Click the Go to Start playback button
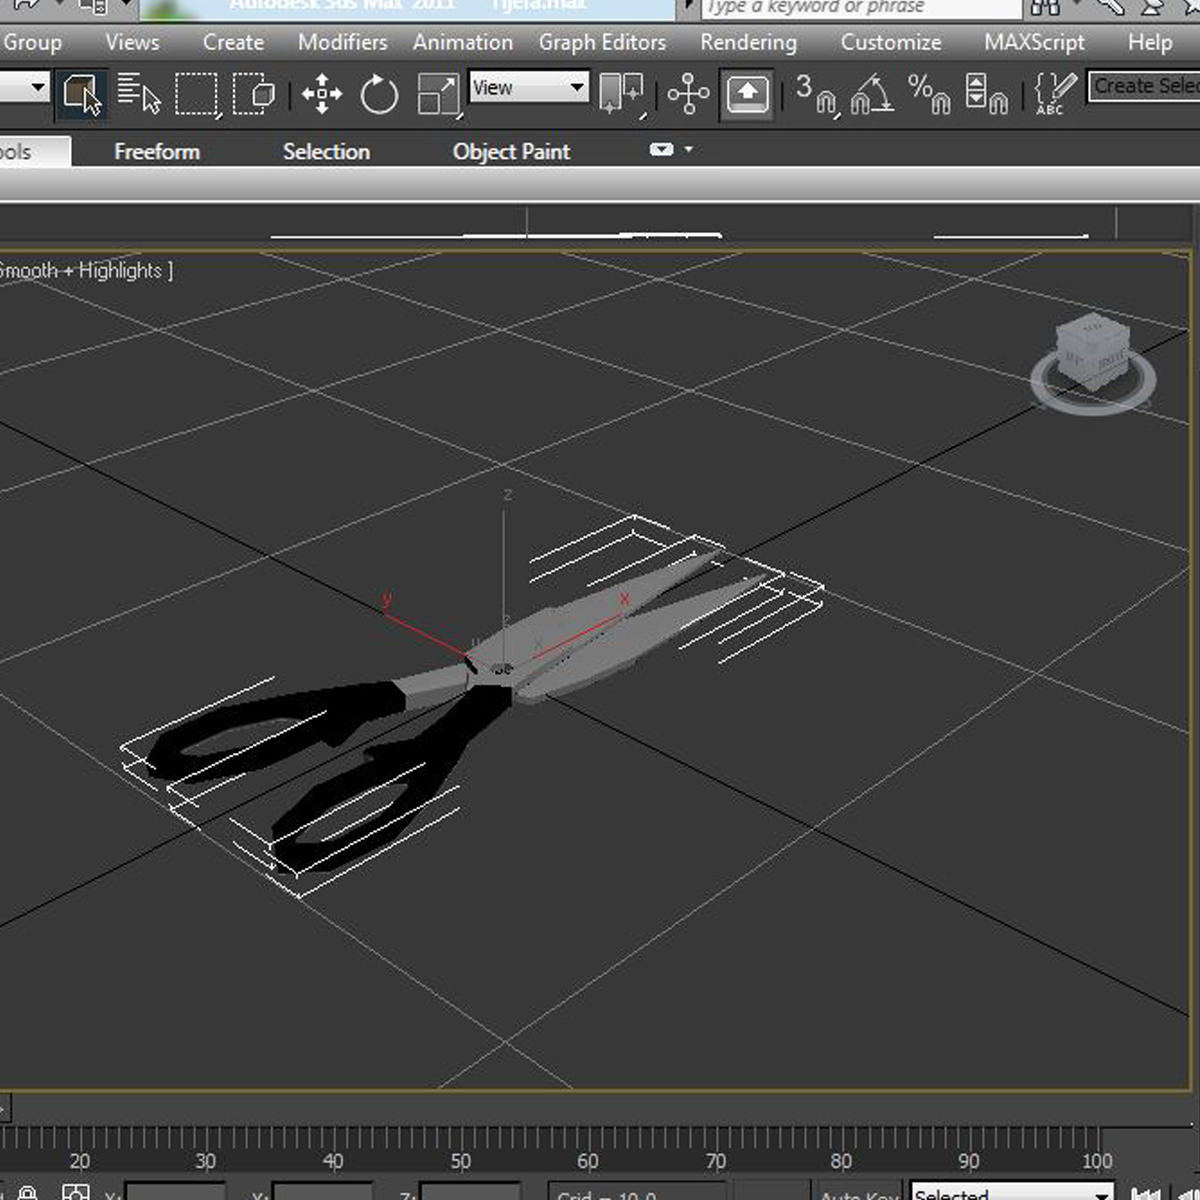Image resolution: width=1200 pixels, height=1200 pixels. pyautogui.click(x=1146, y=1193)
